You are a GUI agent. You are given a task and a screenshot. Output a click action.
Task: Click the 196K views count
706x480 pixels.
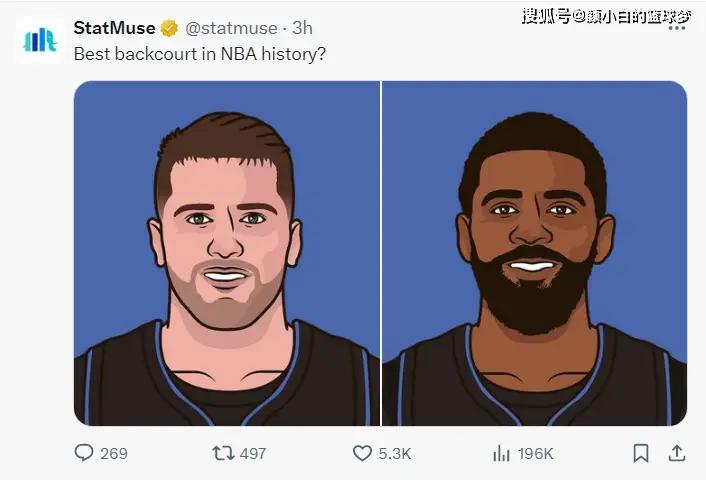point(535,453)
